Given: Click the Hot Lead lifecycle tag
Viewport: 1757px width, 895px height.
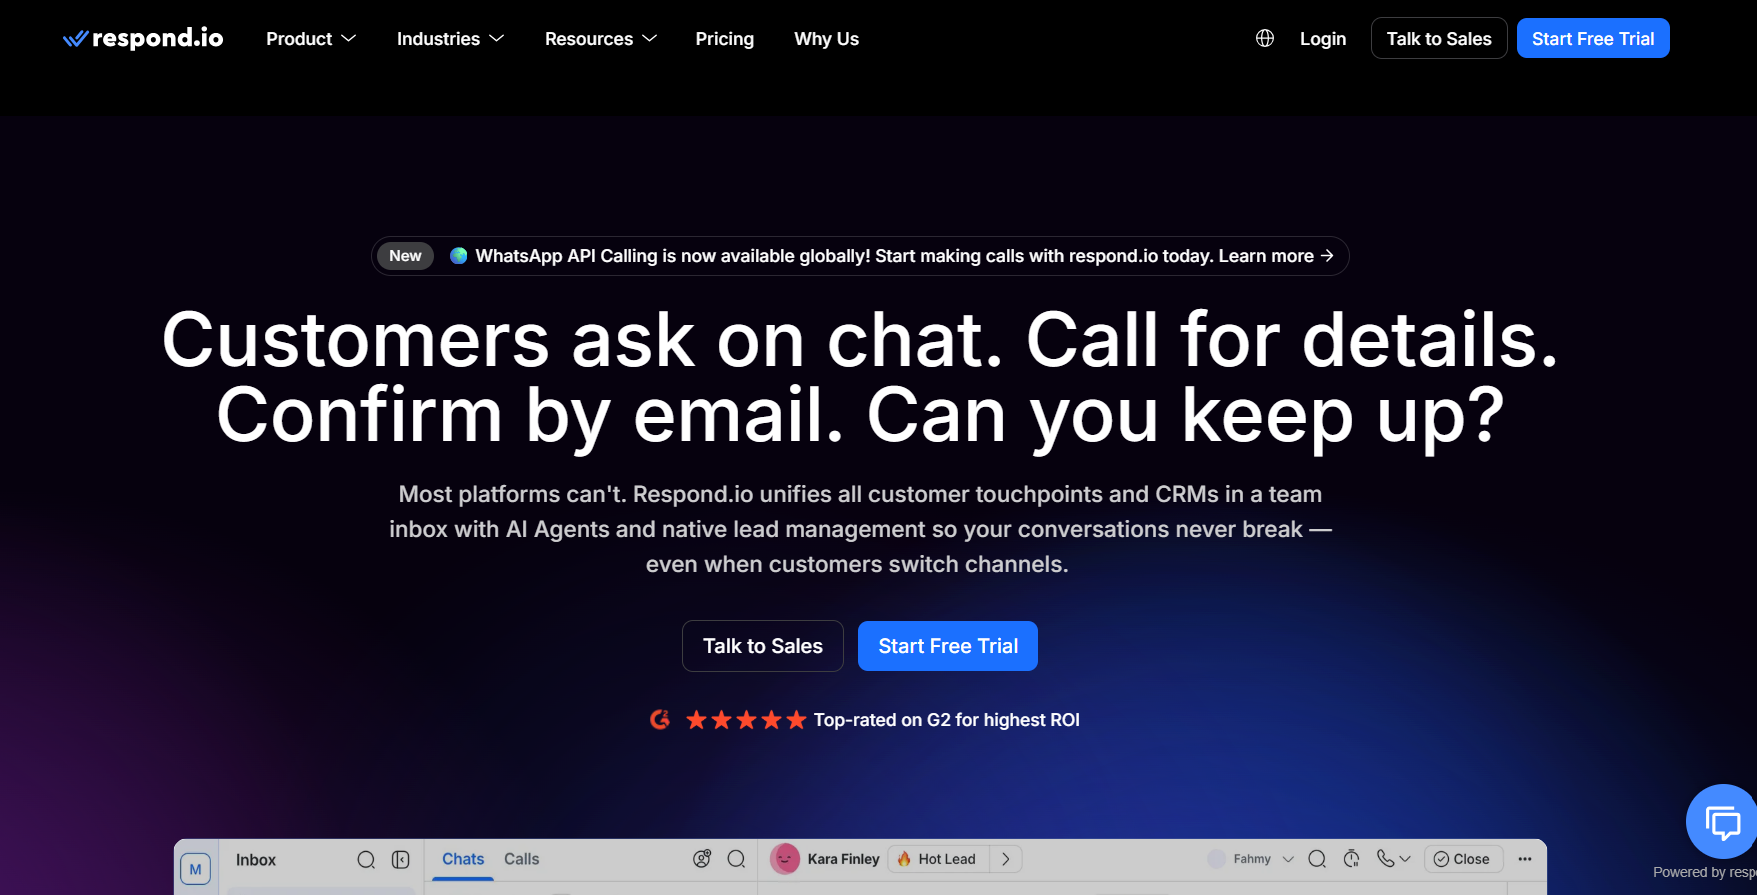Looking at the screenshot, I should [x=937, y=859].
